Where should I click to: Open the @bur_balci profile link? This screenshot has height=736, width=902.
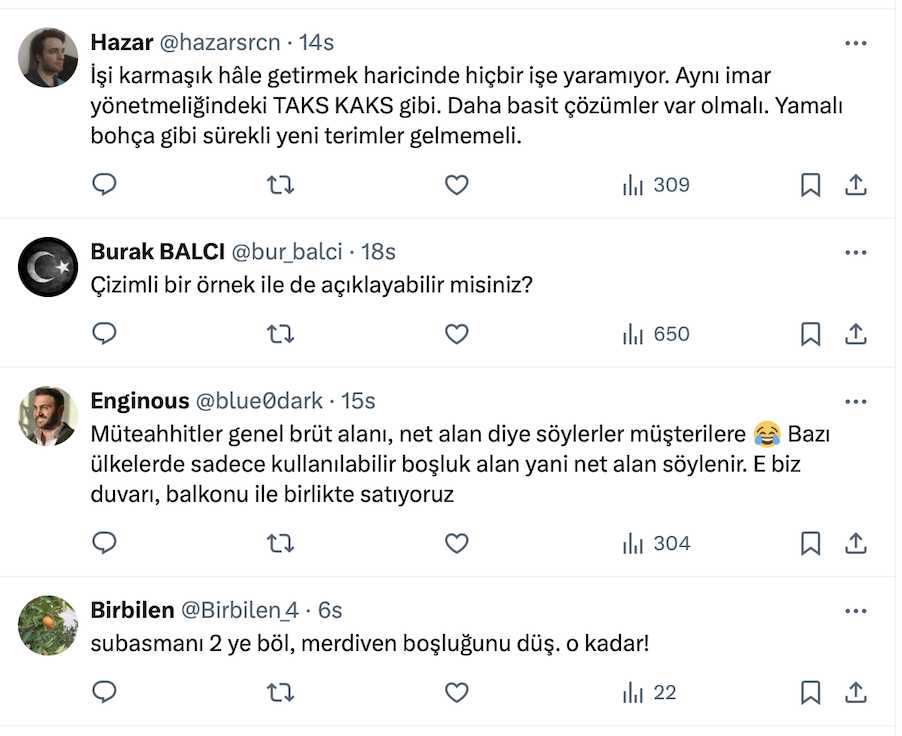(287, 252)
